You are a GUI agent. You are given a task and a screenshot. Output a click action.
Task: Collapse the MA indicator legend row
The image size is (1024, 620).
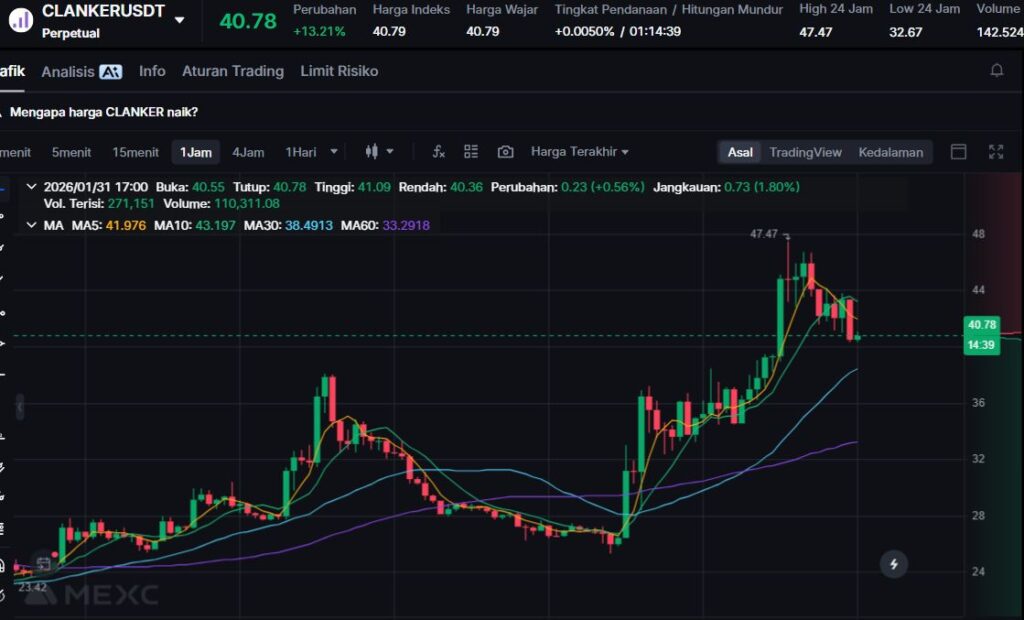[31, 226]
